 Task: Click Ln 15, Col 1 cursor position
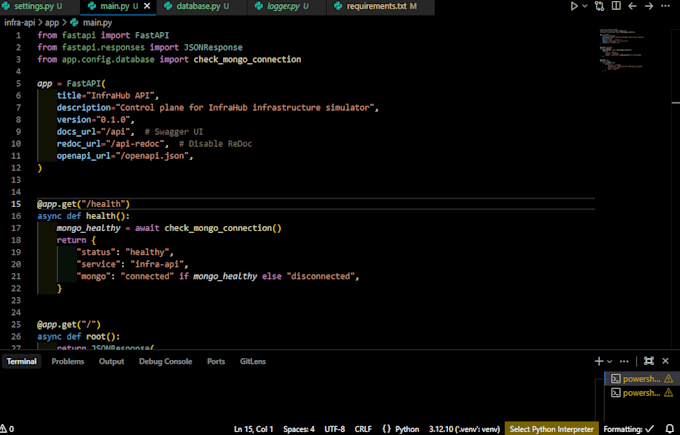(x=254, y=429)
